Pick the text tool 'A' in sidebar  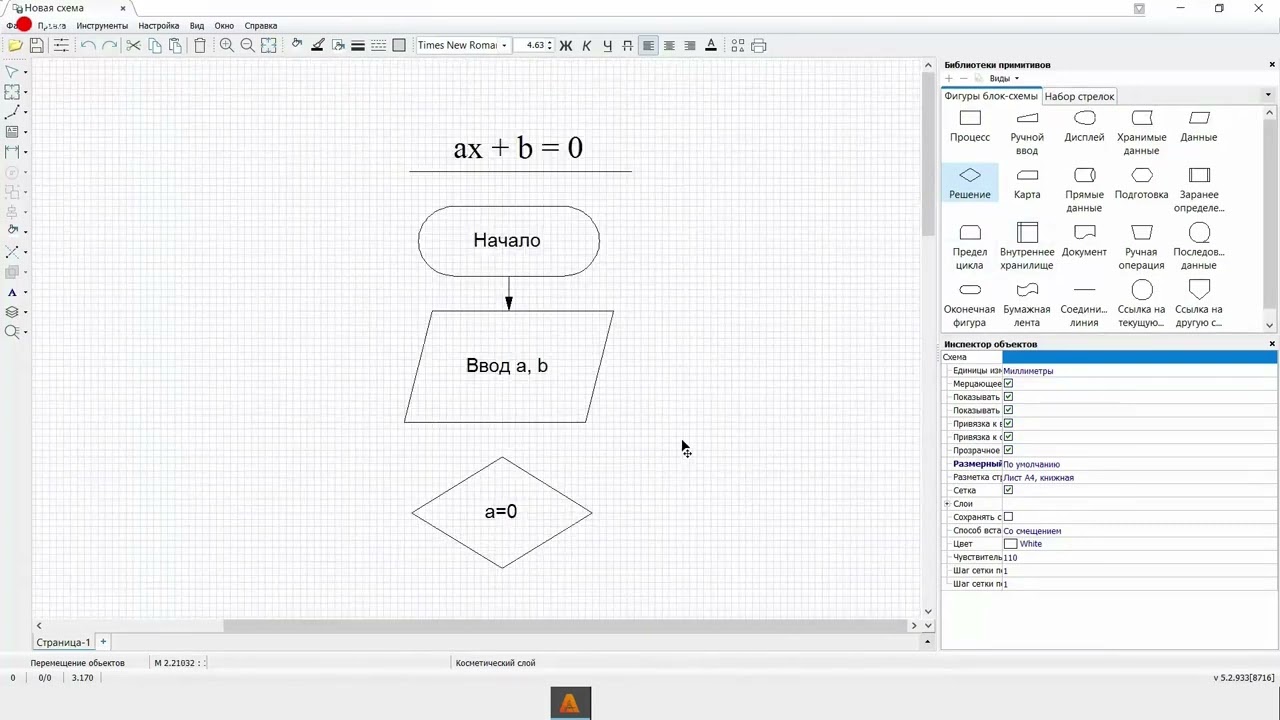[x=12, y=292]
